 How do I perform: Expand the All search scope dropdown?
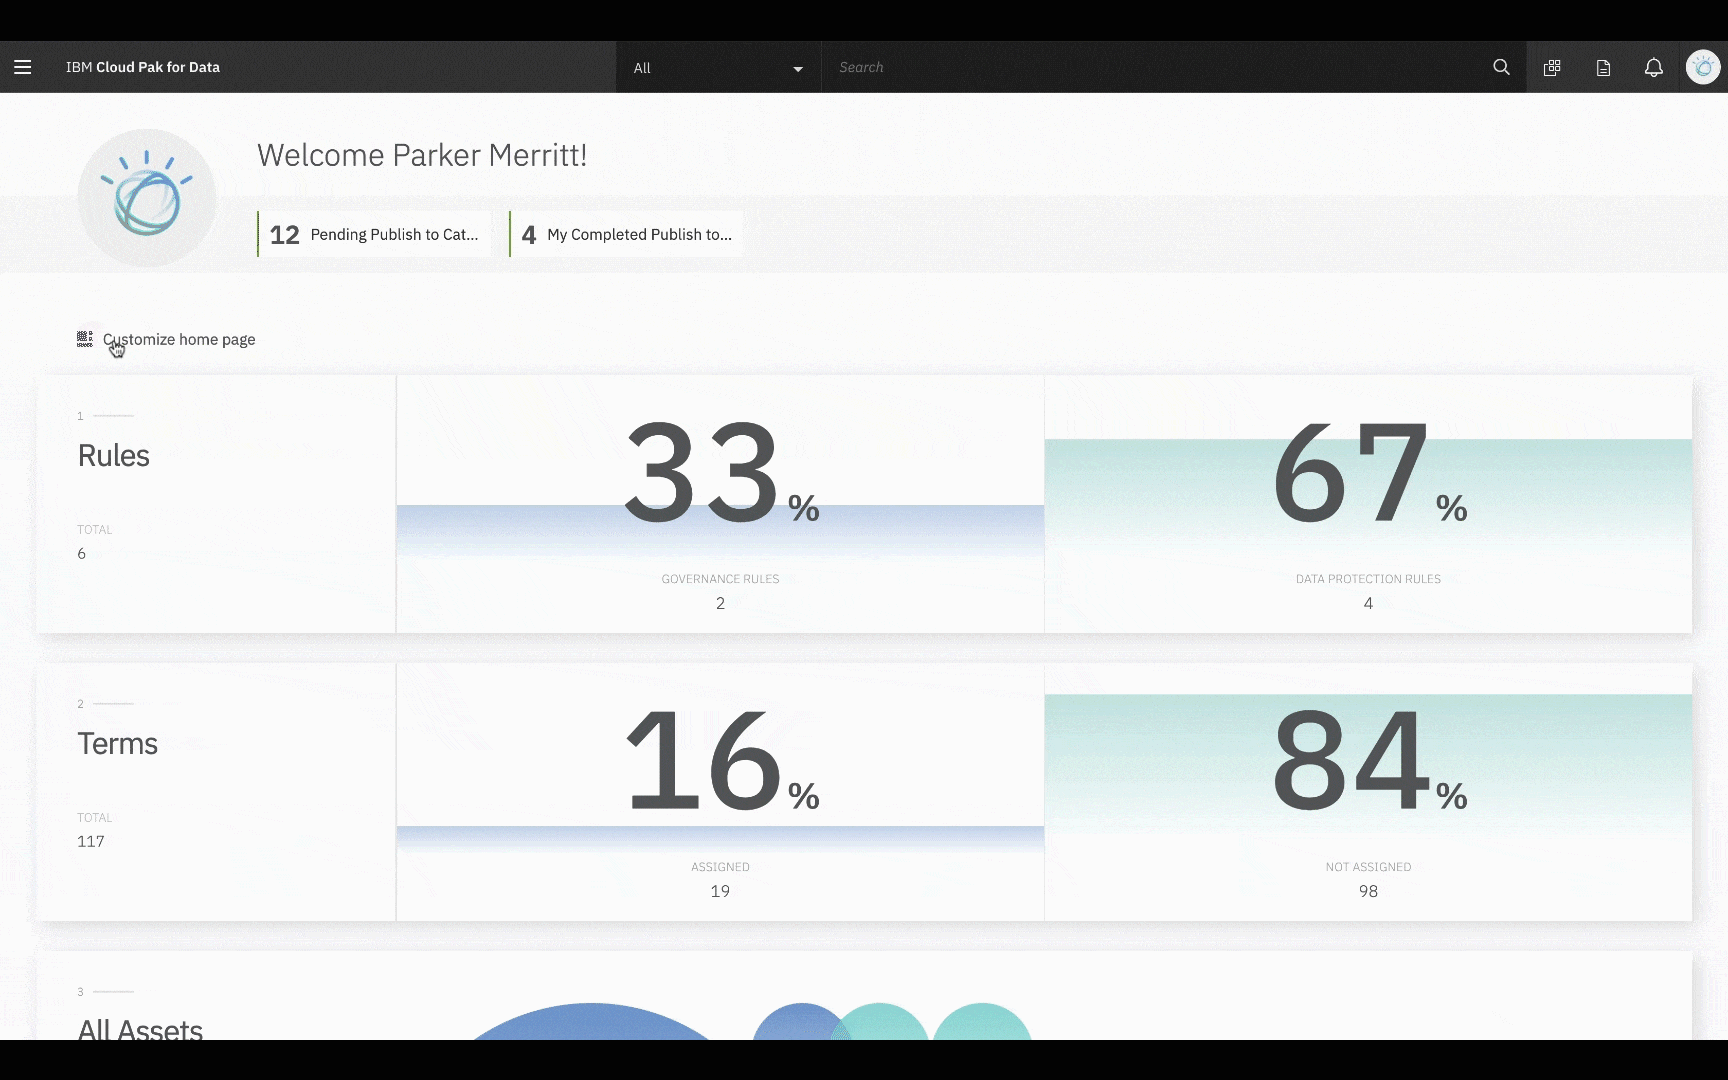point(718,67)
